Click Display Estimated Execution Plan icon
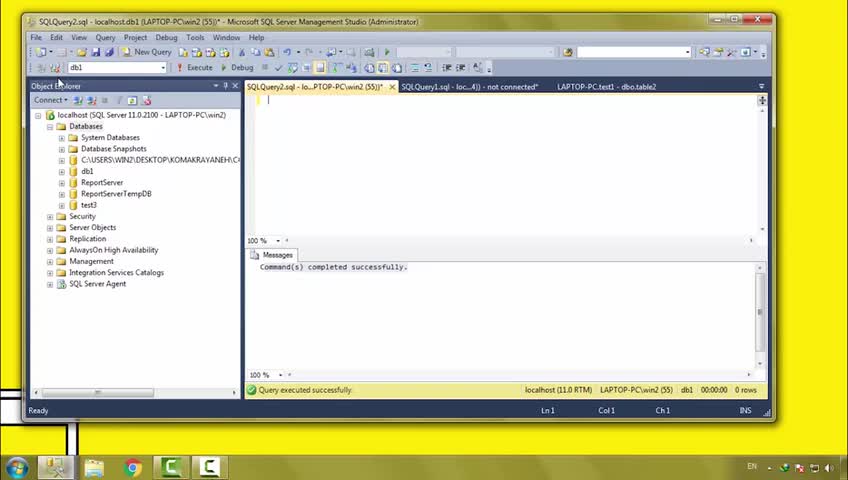The height and width of the screenshot is (480, 848). [x=293, y=68]
